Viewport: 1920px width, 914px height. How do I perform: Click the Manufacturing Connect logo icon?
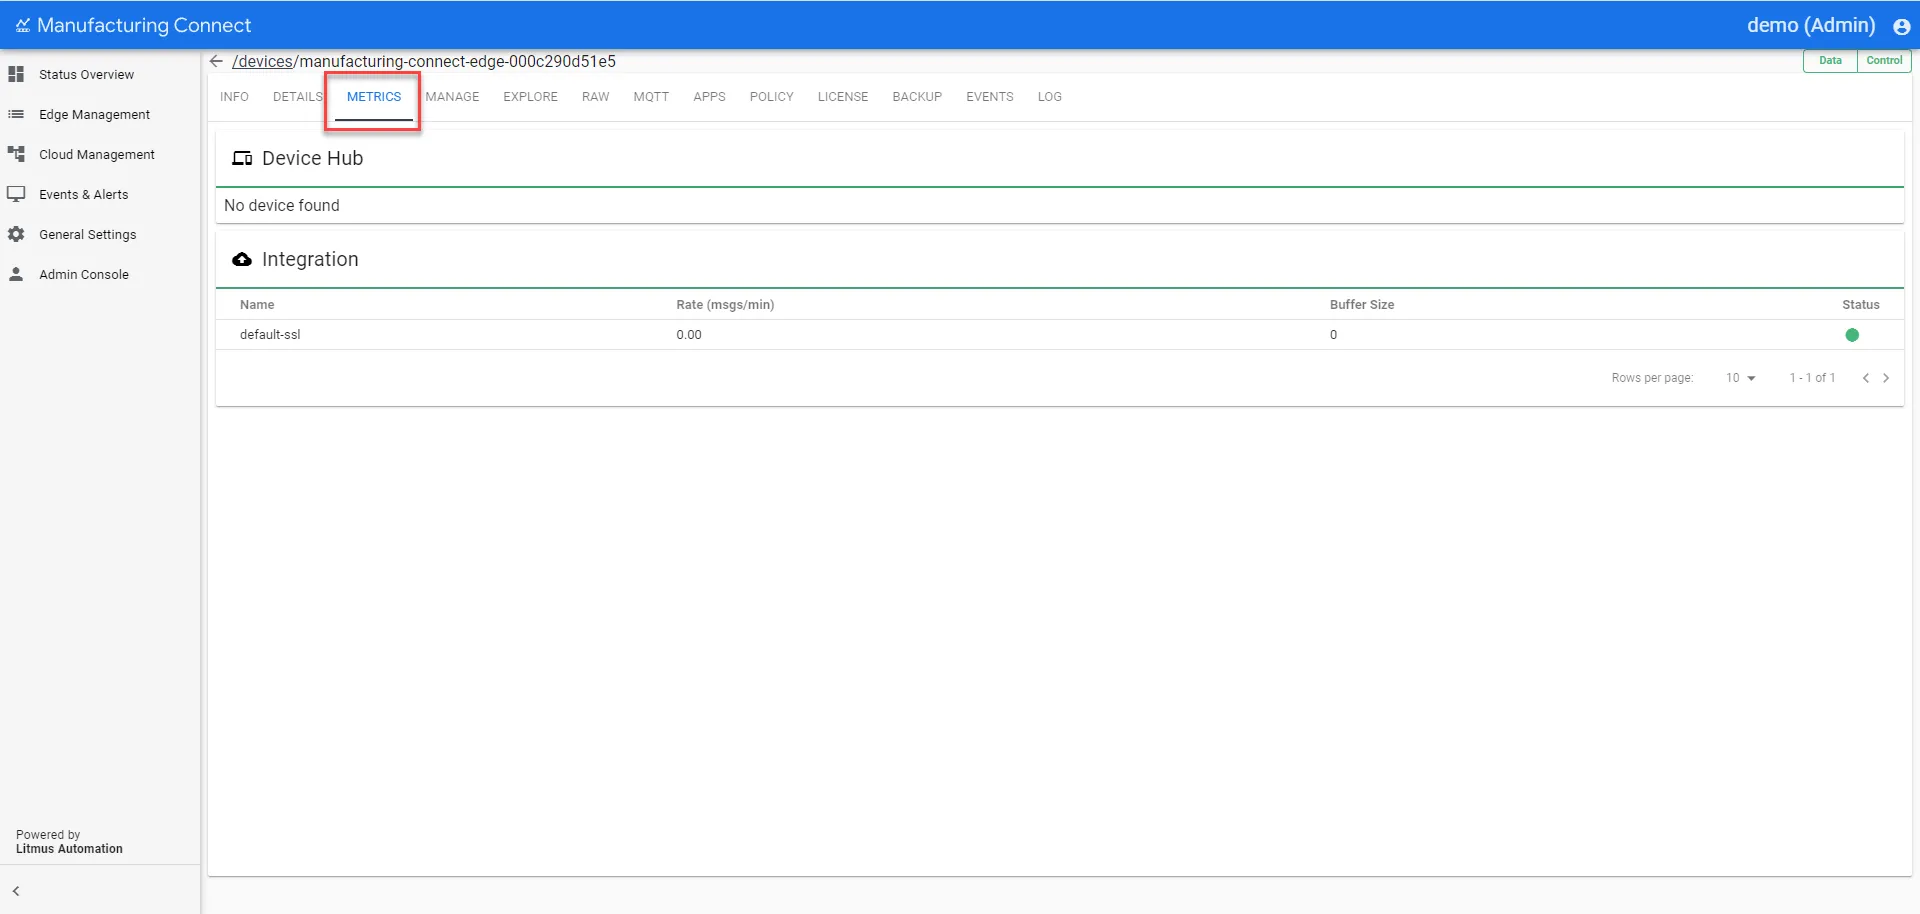pyautogui.click(x=23, y=25)
